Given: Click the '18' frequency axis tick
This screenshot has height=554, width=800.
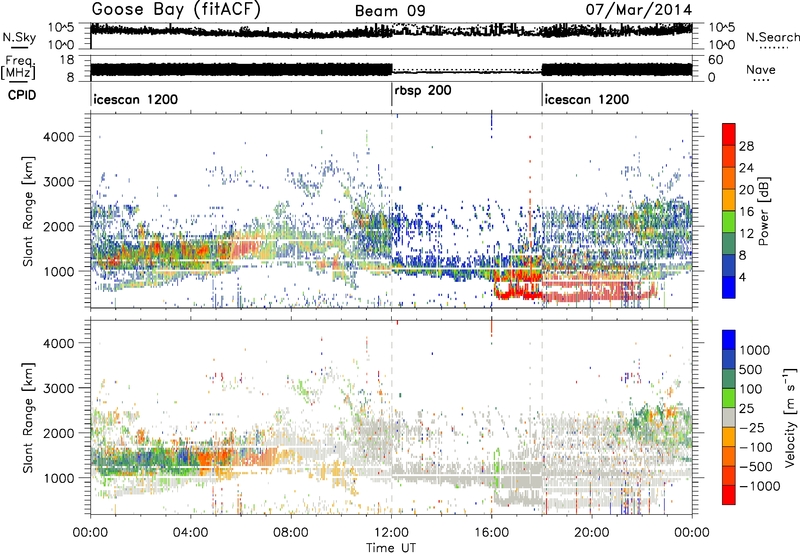Looking at the screenshot, I should [67, 60].
